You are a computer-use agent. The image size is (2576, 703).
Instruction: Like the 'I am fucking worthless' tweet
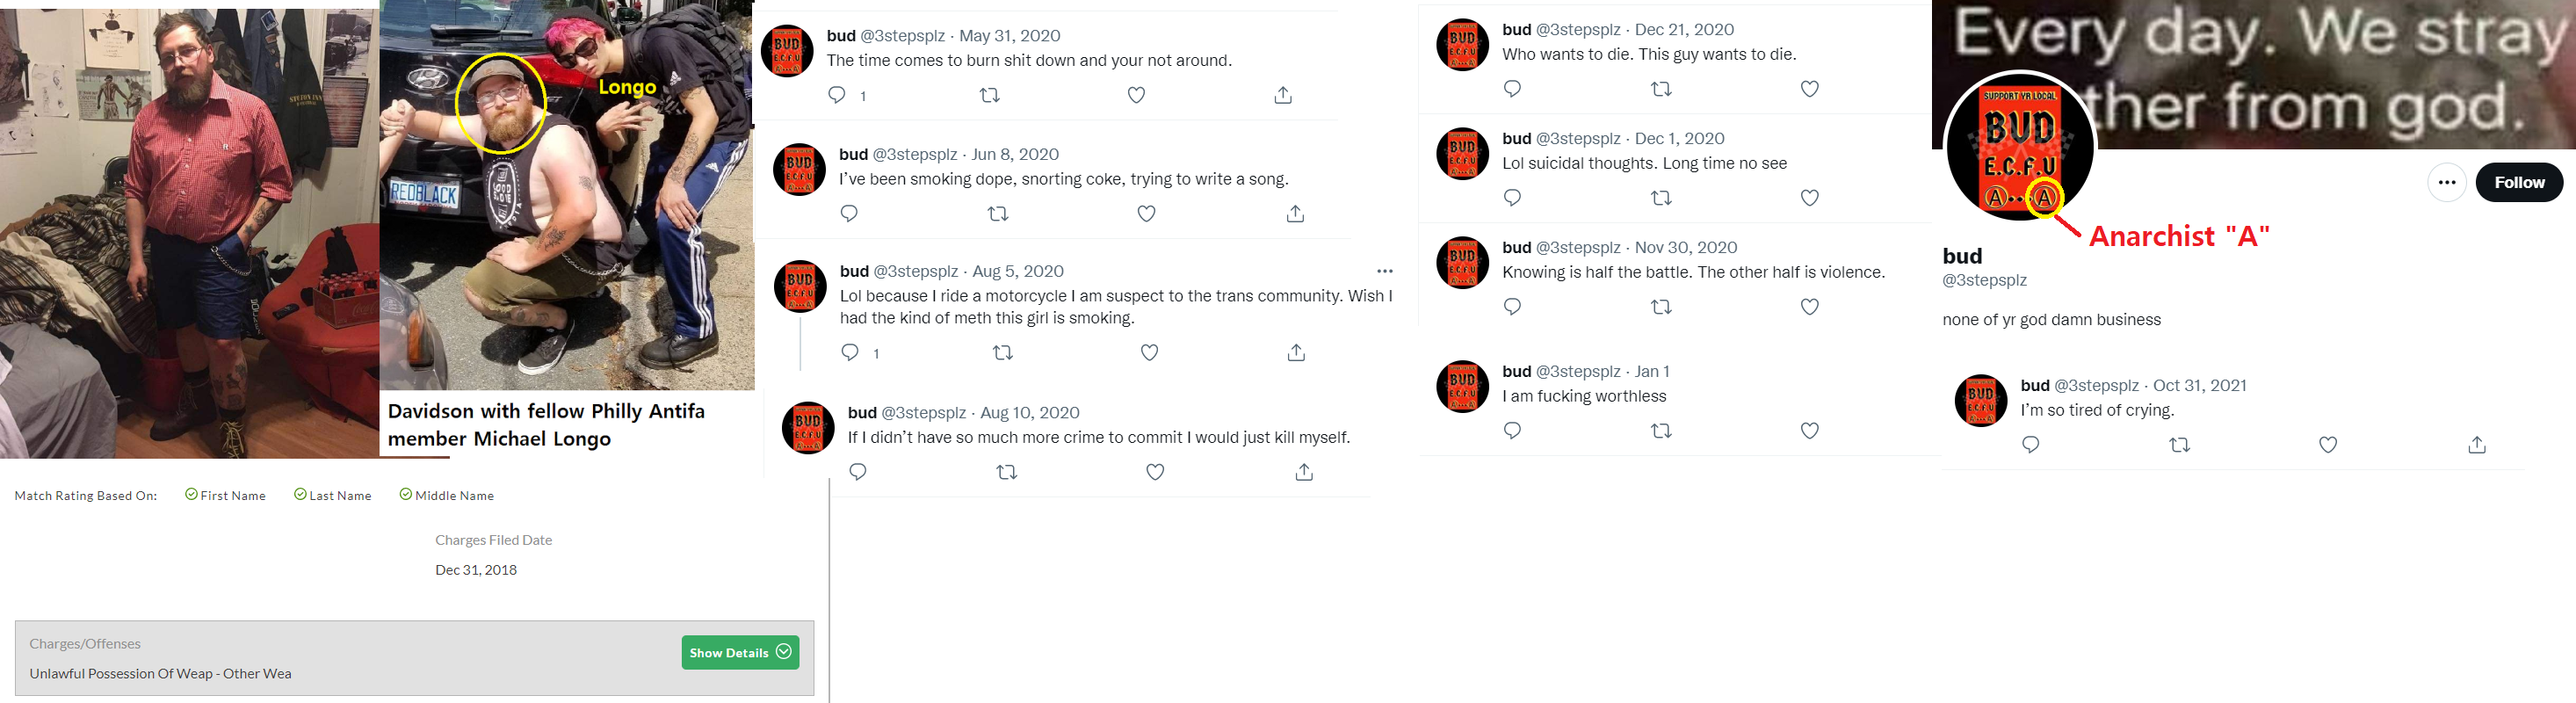pyautogui.click(x=1809, y=431)
